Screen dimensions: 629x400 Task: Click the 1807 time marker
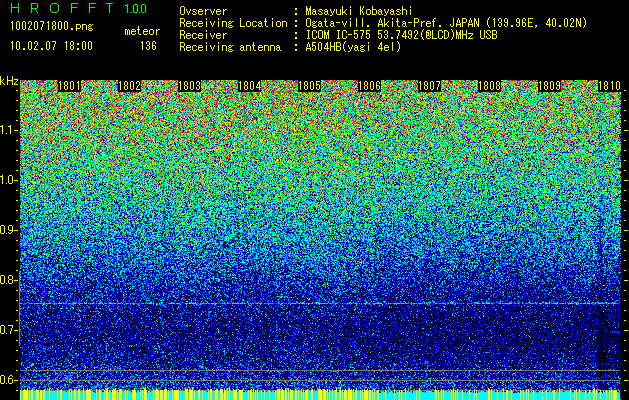(429, 86)
